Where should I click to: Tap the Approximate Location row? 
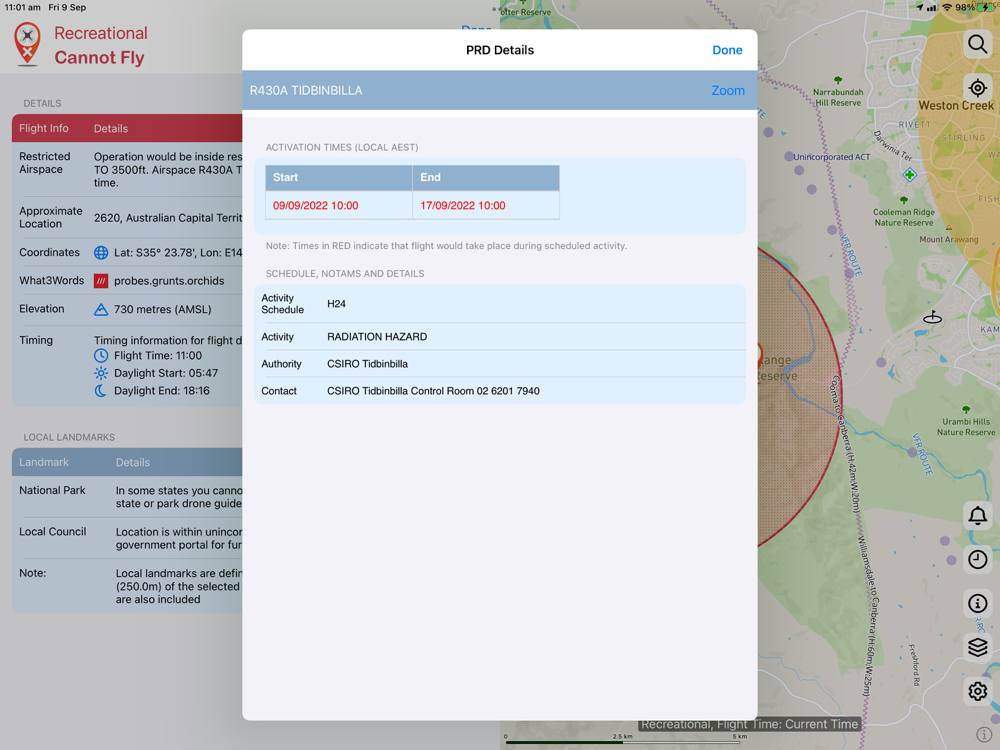point(128,217)
